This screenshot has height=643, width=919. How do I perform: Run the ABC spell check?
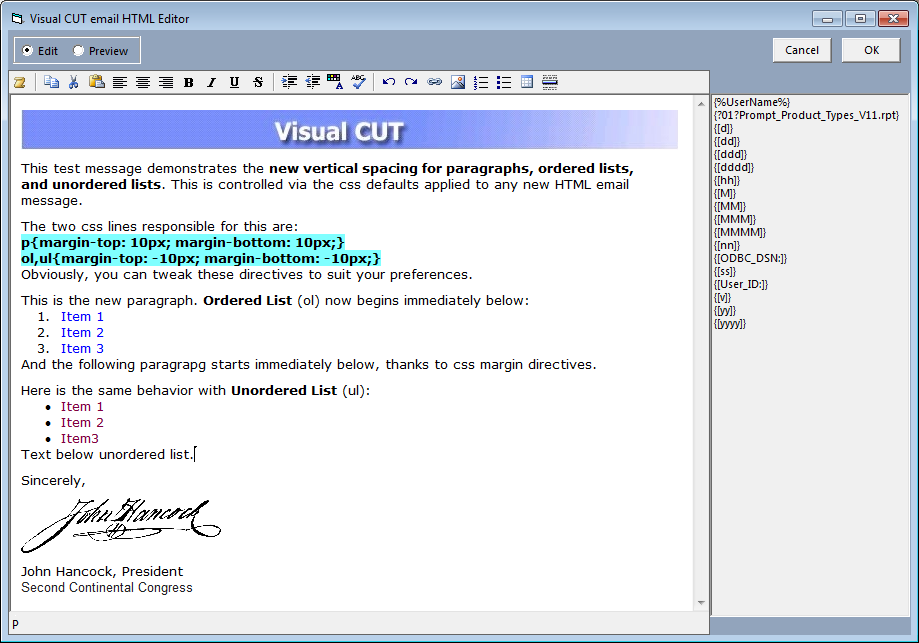[x=358, y=82]
